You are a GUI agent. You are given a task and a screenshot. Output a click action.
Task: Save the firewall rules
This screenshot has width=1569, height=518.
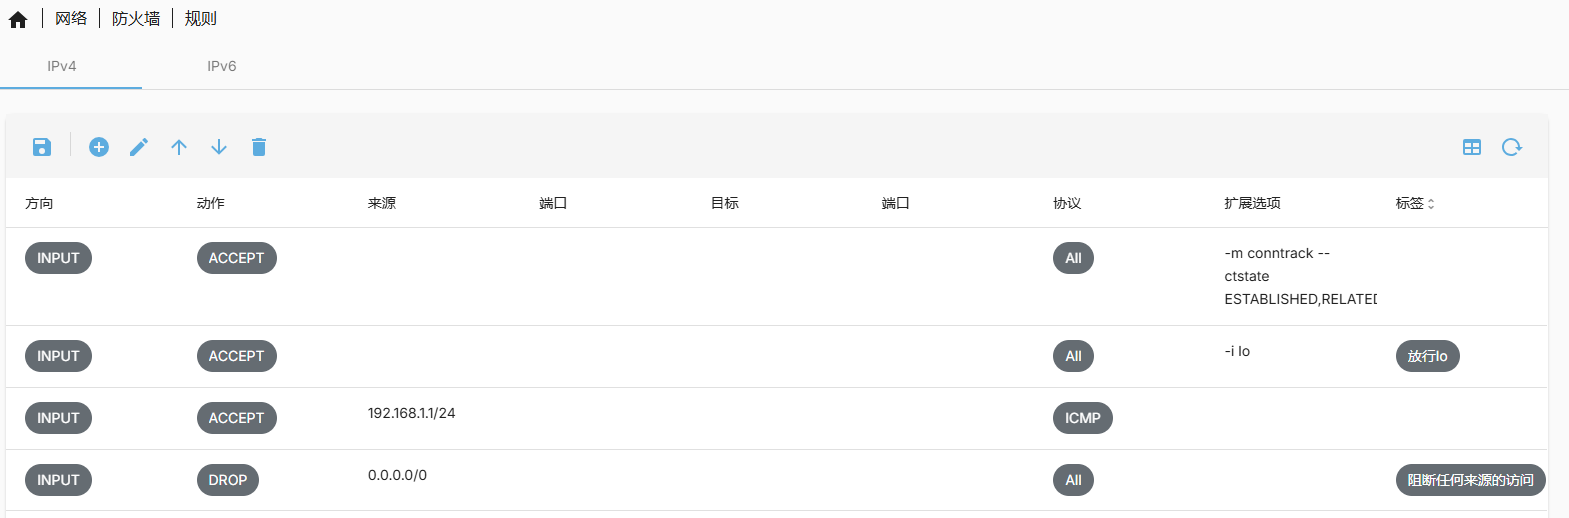click(x=42, y=147)
